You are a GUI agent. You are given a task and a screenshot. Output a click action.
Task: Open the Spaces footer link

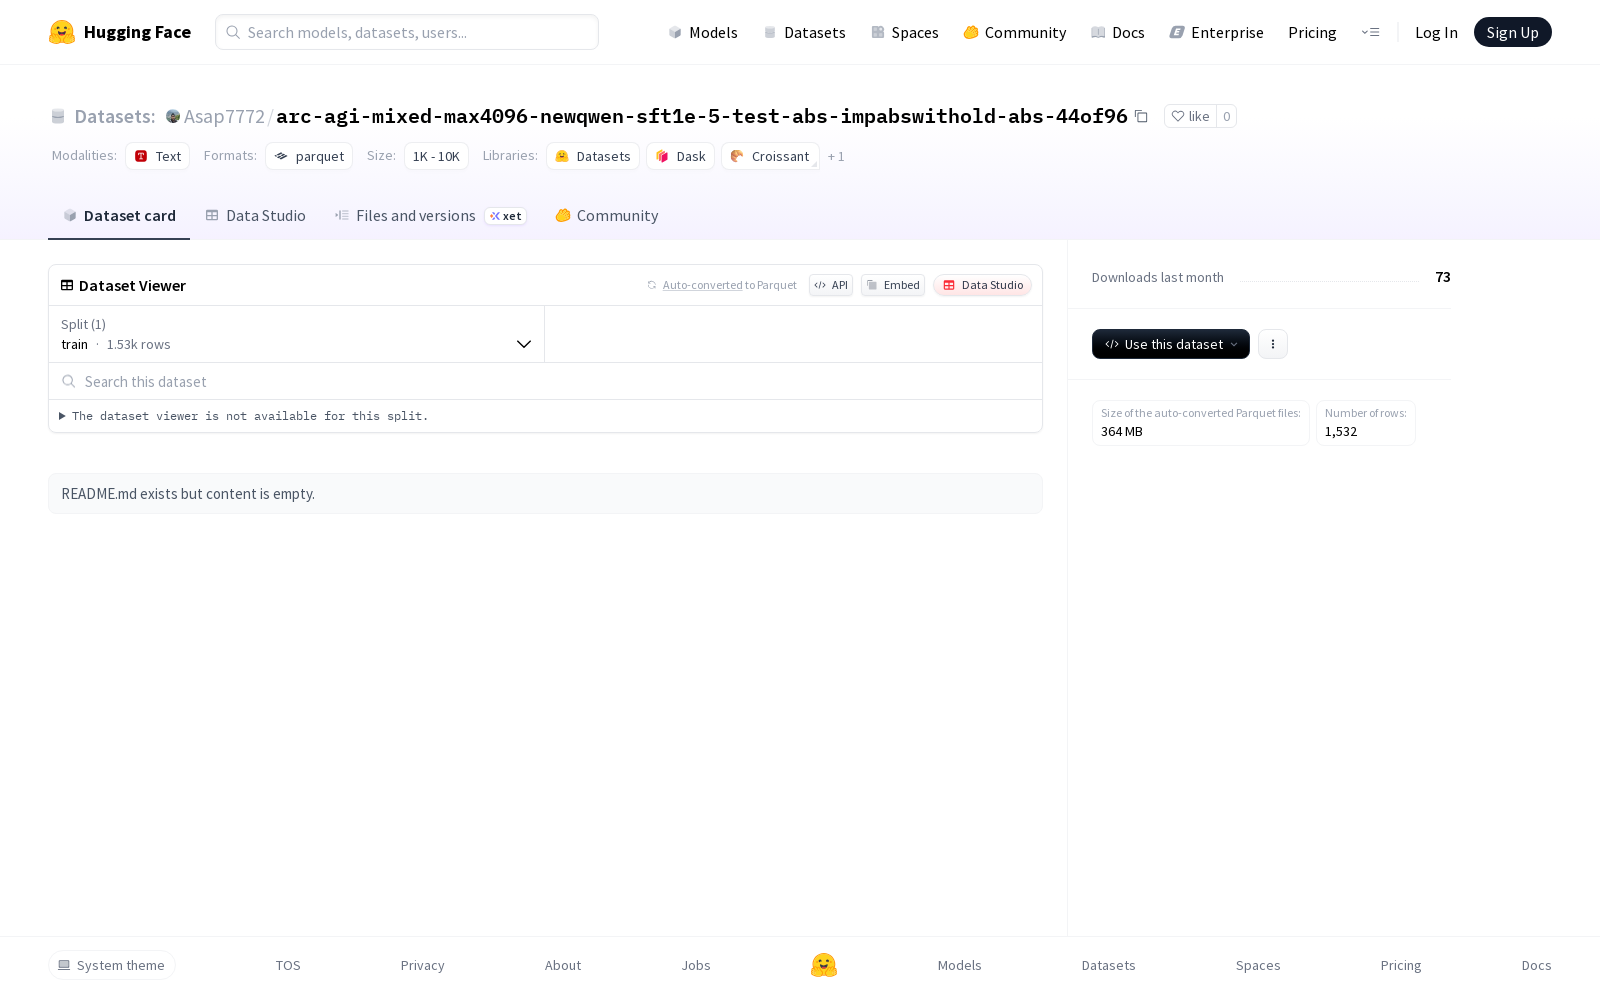(x=1258, y=965)
